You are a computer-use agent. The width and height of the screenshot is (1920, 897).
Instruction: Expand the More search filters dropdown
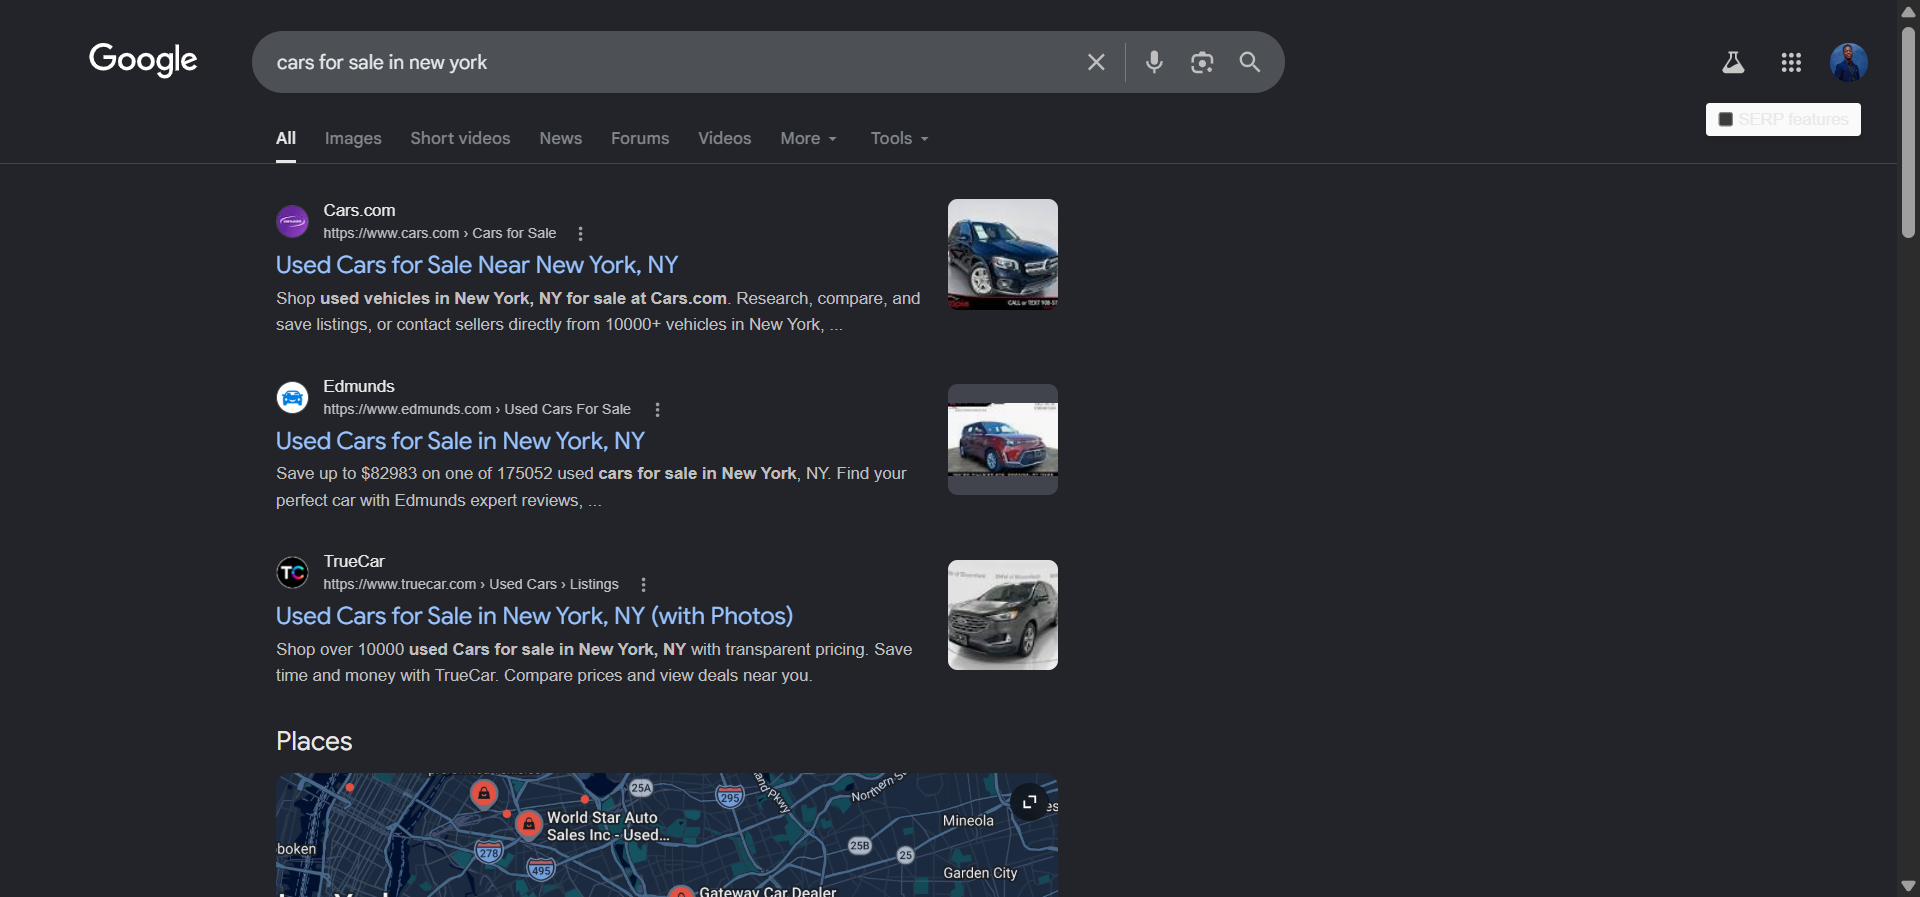point(808,138)
